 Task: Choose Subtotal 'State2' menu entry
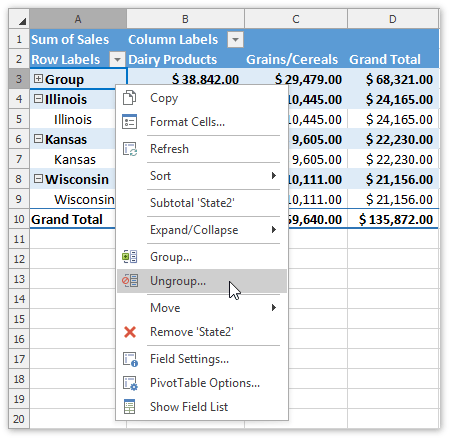click(x=202, y=203)
